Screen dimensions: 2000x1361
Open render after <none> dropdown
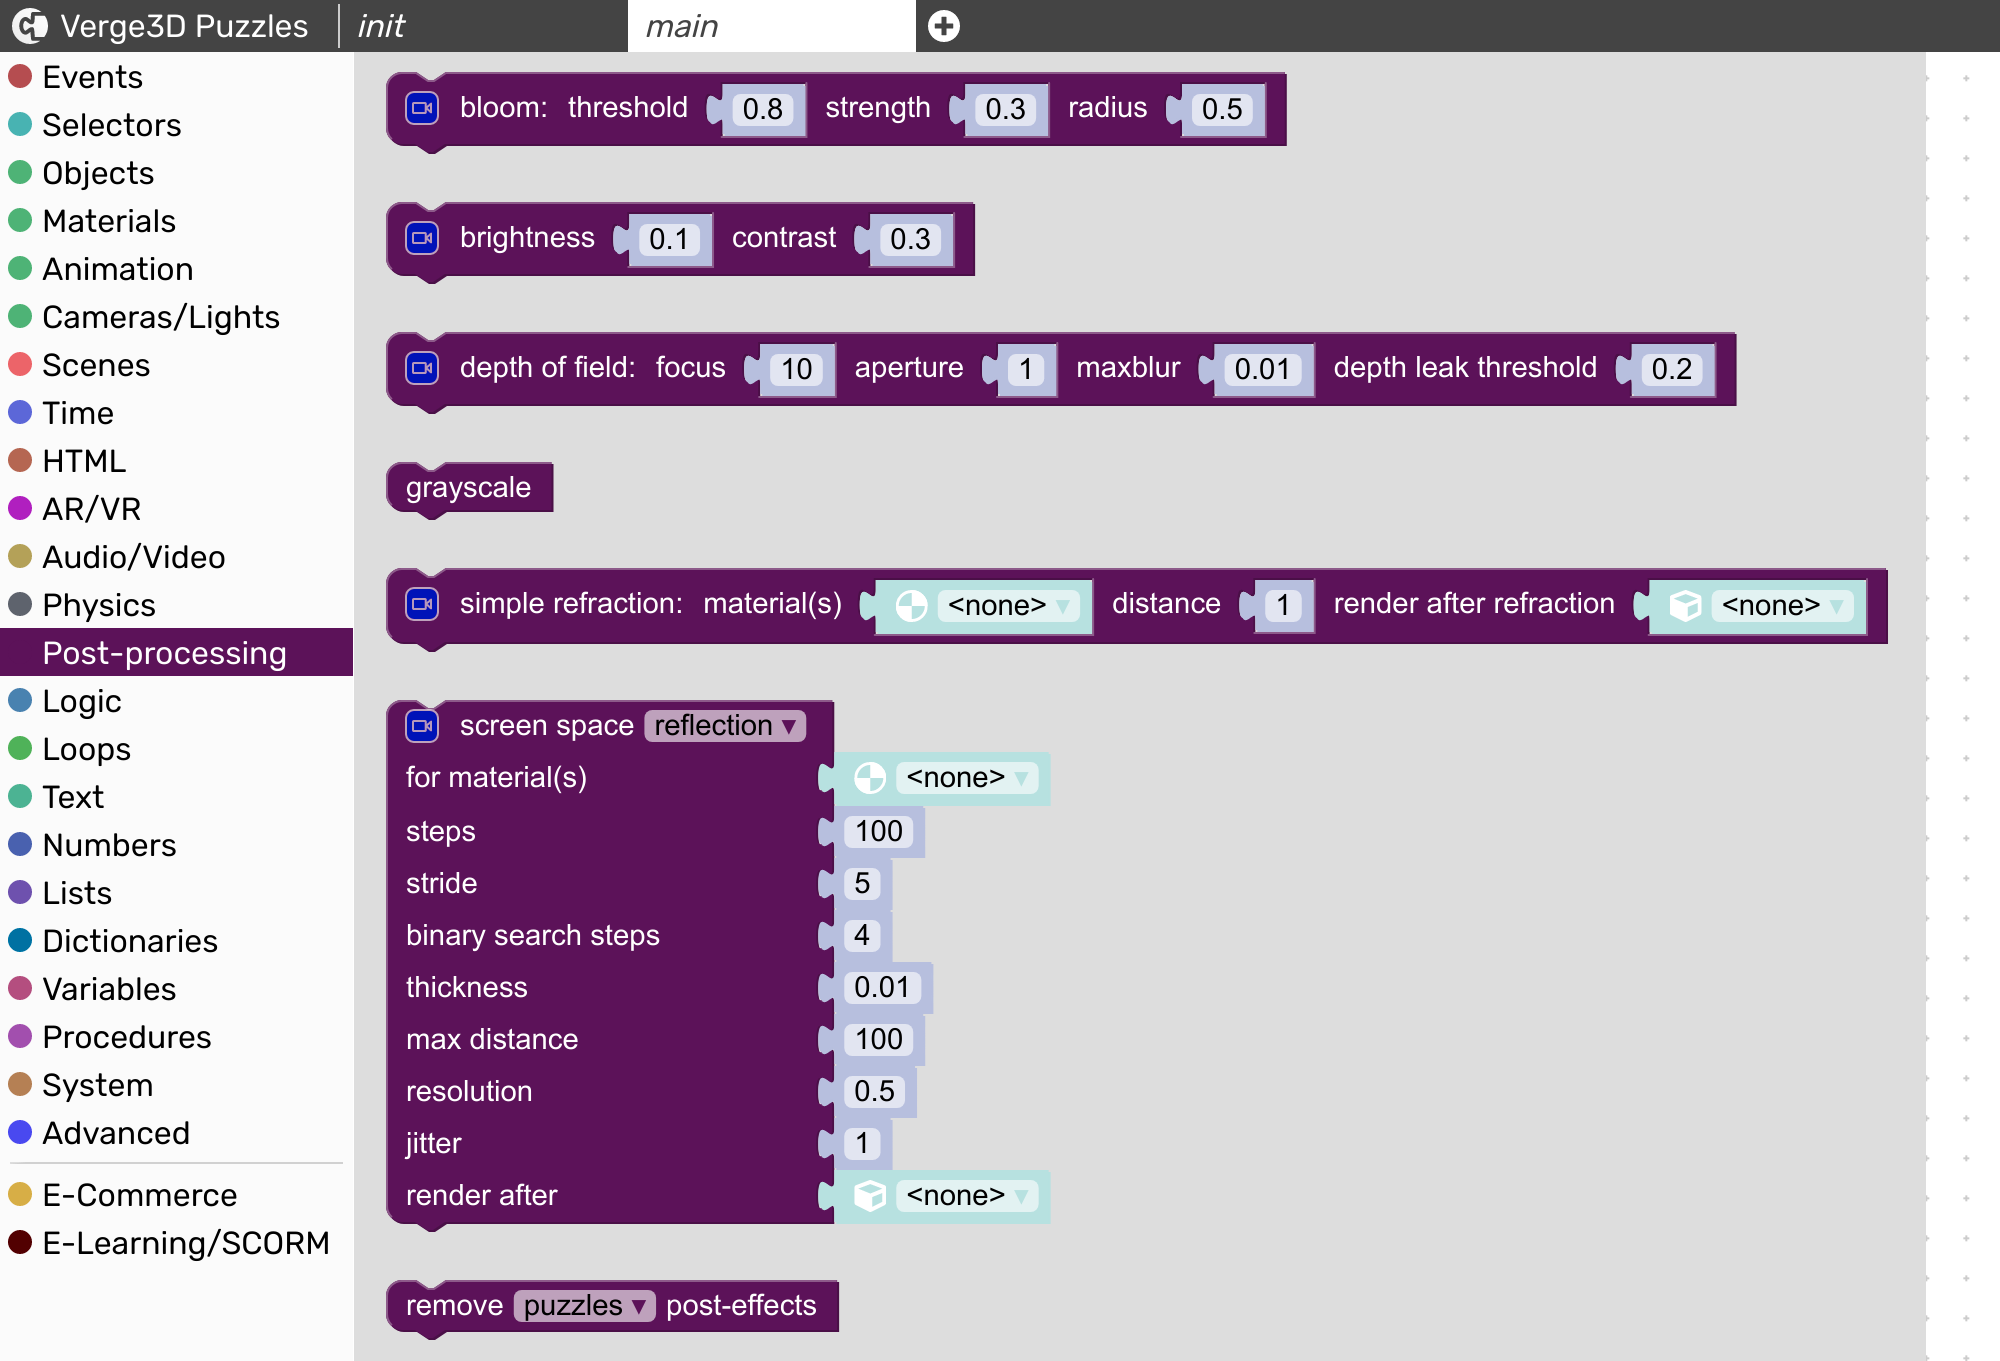967,1196
